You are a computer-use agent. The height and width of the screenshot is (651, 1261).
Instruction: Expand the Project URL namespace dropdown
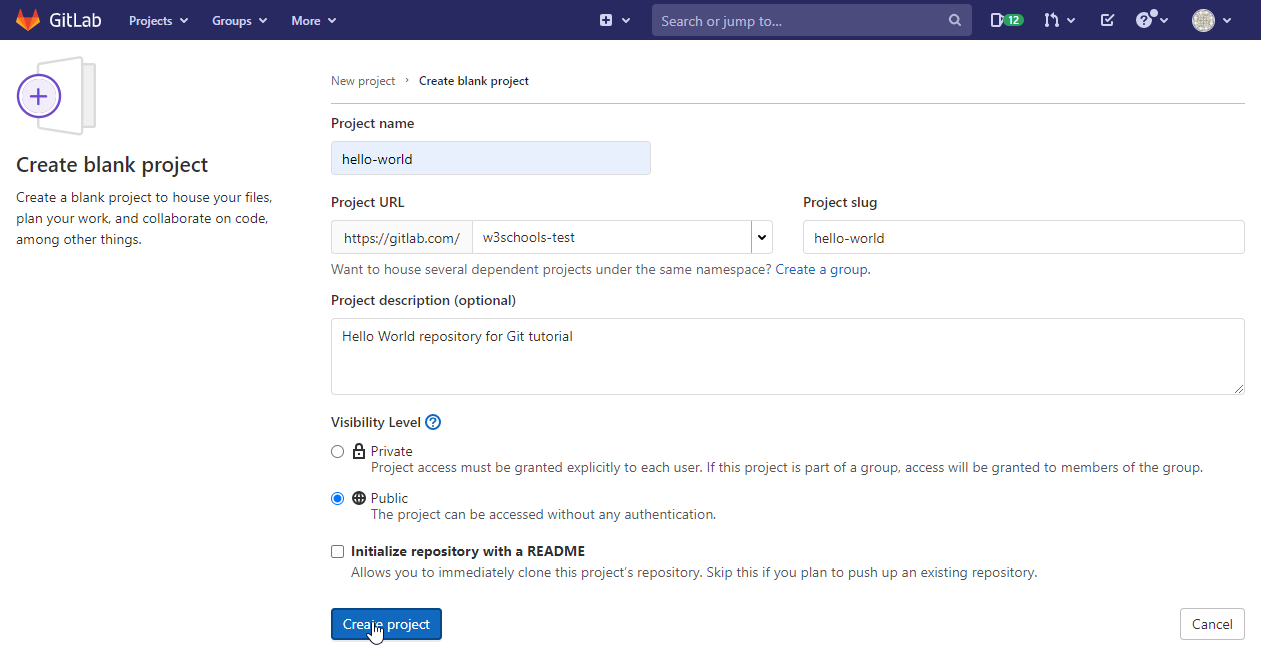coord(762,237)
